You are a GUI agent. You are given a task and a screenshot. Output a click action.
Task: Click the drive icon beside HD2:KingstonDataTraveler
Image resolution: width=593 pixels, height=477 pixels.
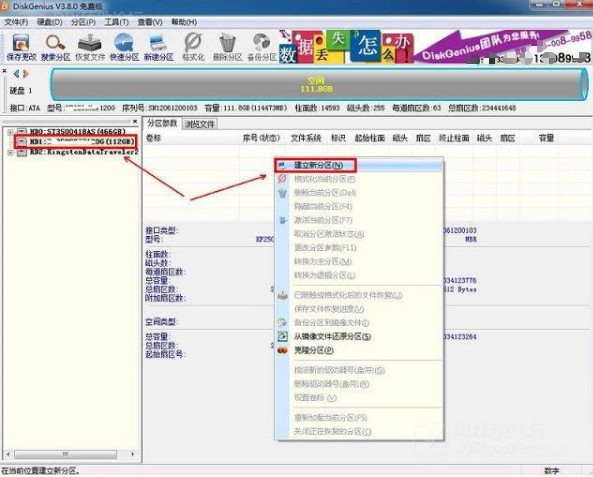(x=22, y=152)
